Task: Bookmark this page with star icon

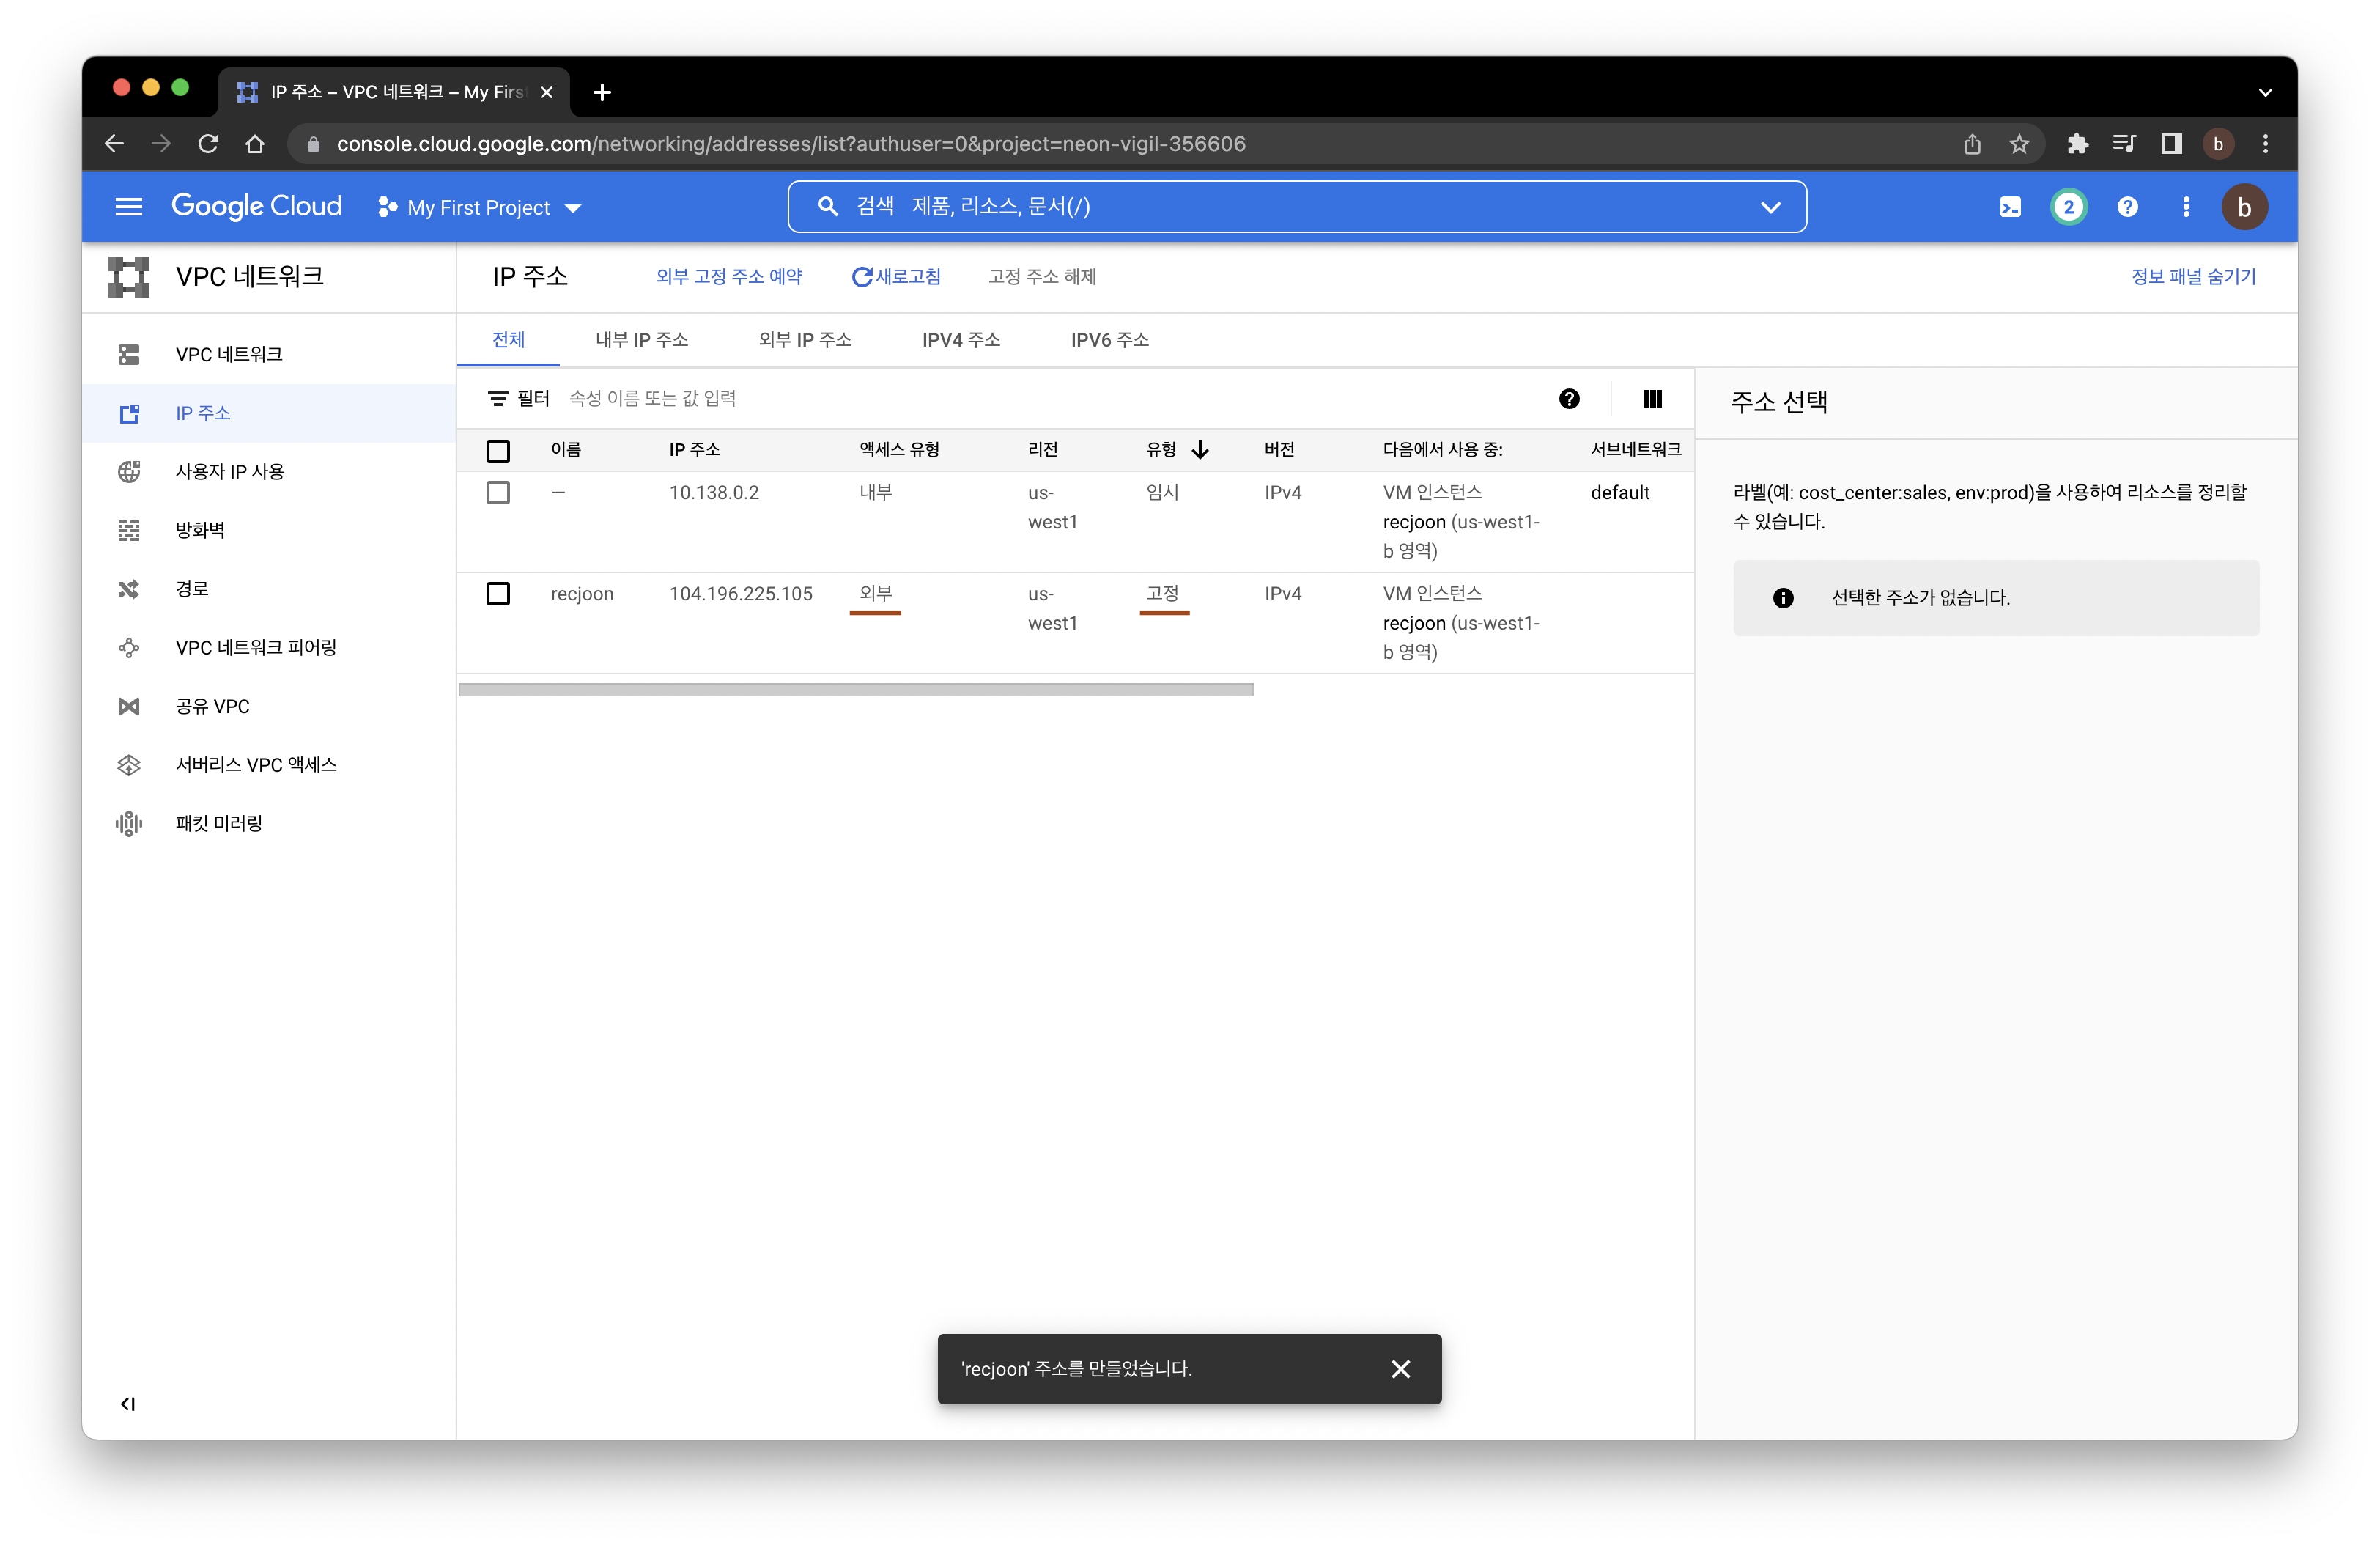Action: click(x=2018, y=144)
